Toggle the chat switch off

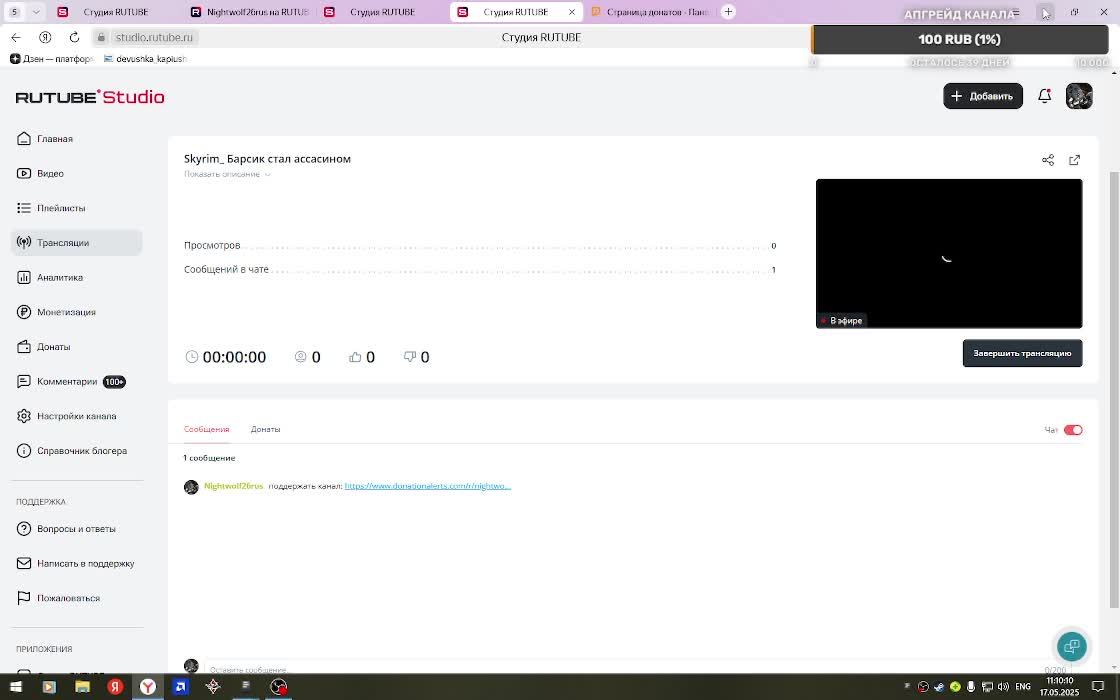tap(1073, 430)
